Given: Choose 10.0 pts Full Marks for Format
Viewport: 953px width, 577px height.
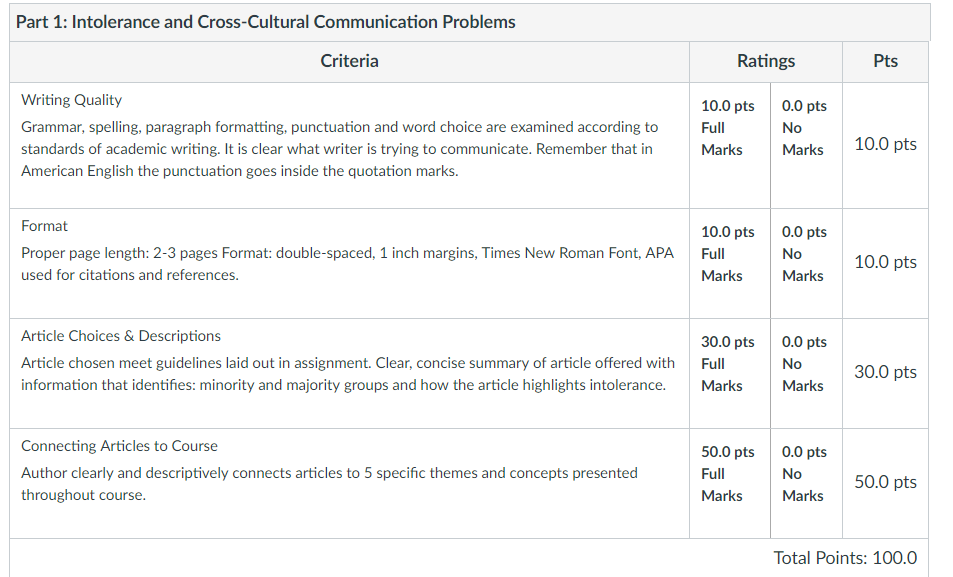Looking at the screenshot, I should 728,254.
